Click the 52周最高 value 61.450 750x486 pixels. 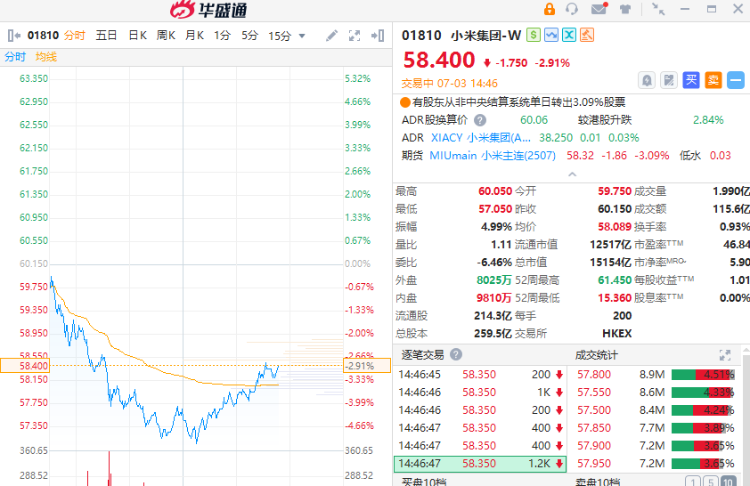tap(615, 280)
